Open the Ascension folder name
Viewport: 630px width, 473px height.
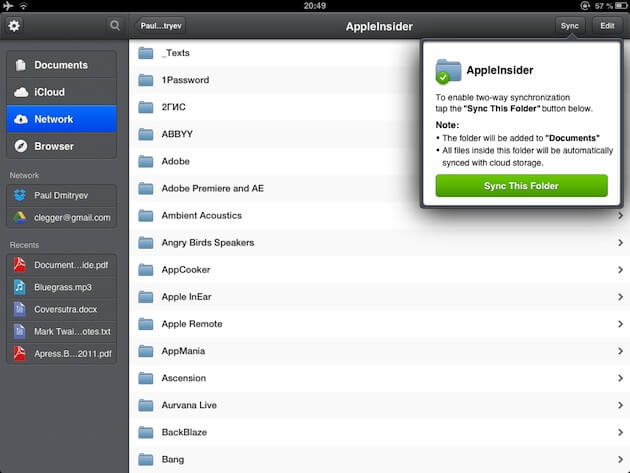184,378
